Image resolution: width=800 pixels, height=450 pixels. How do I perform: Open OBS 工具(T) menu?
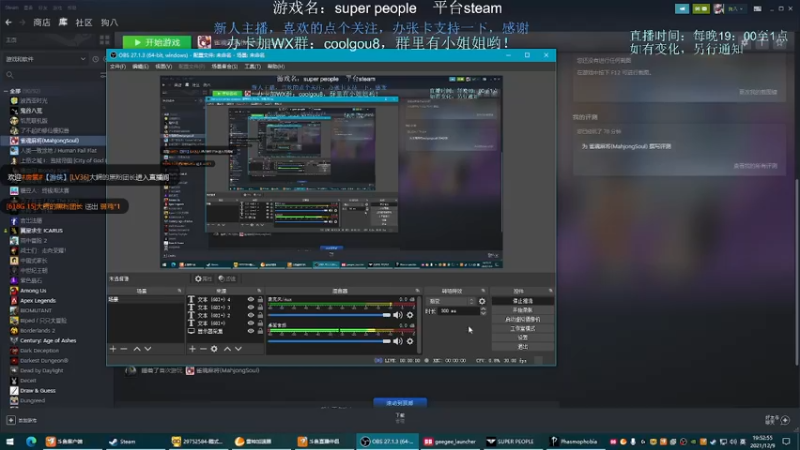(x=252, y=66)
